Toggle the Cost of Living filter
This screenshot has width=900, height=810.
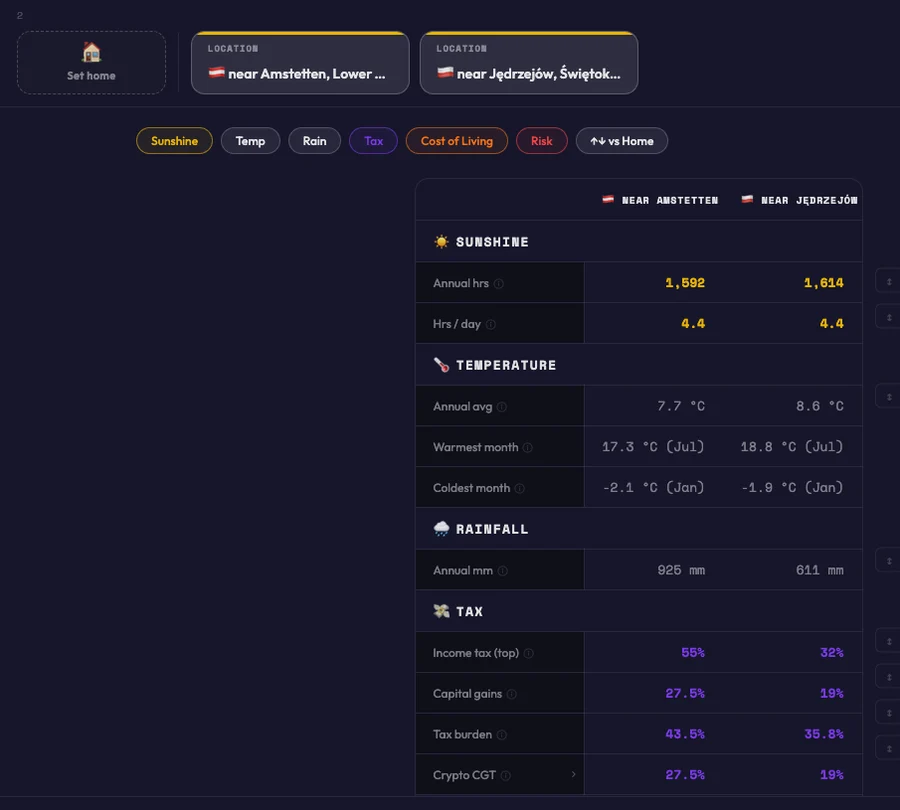tap(457, 141)
